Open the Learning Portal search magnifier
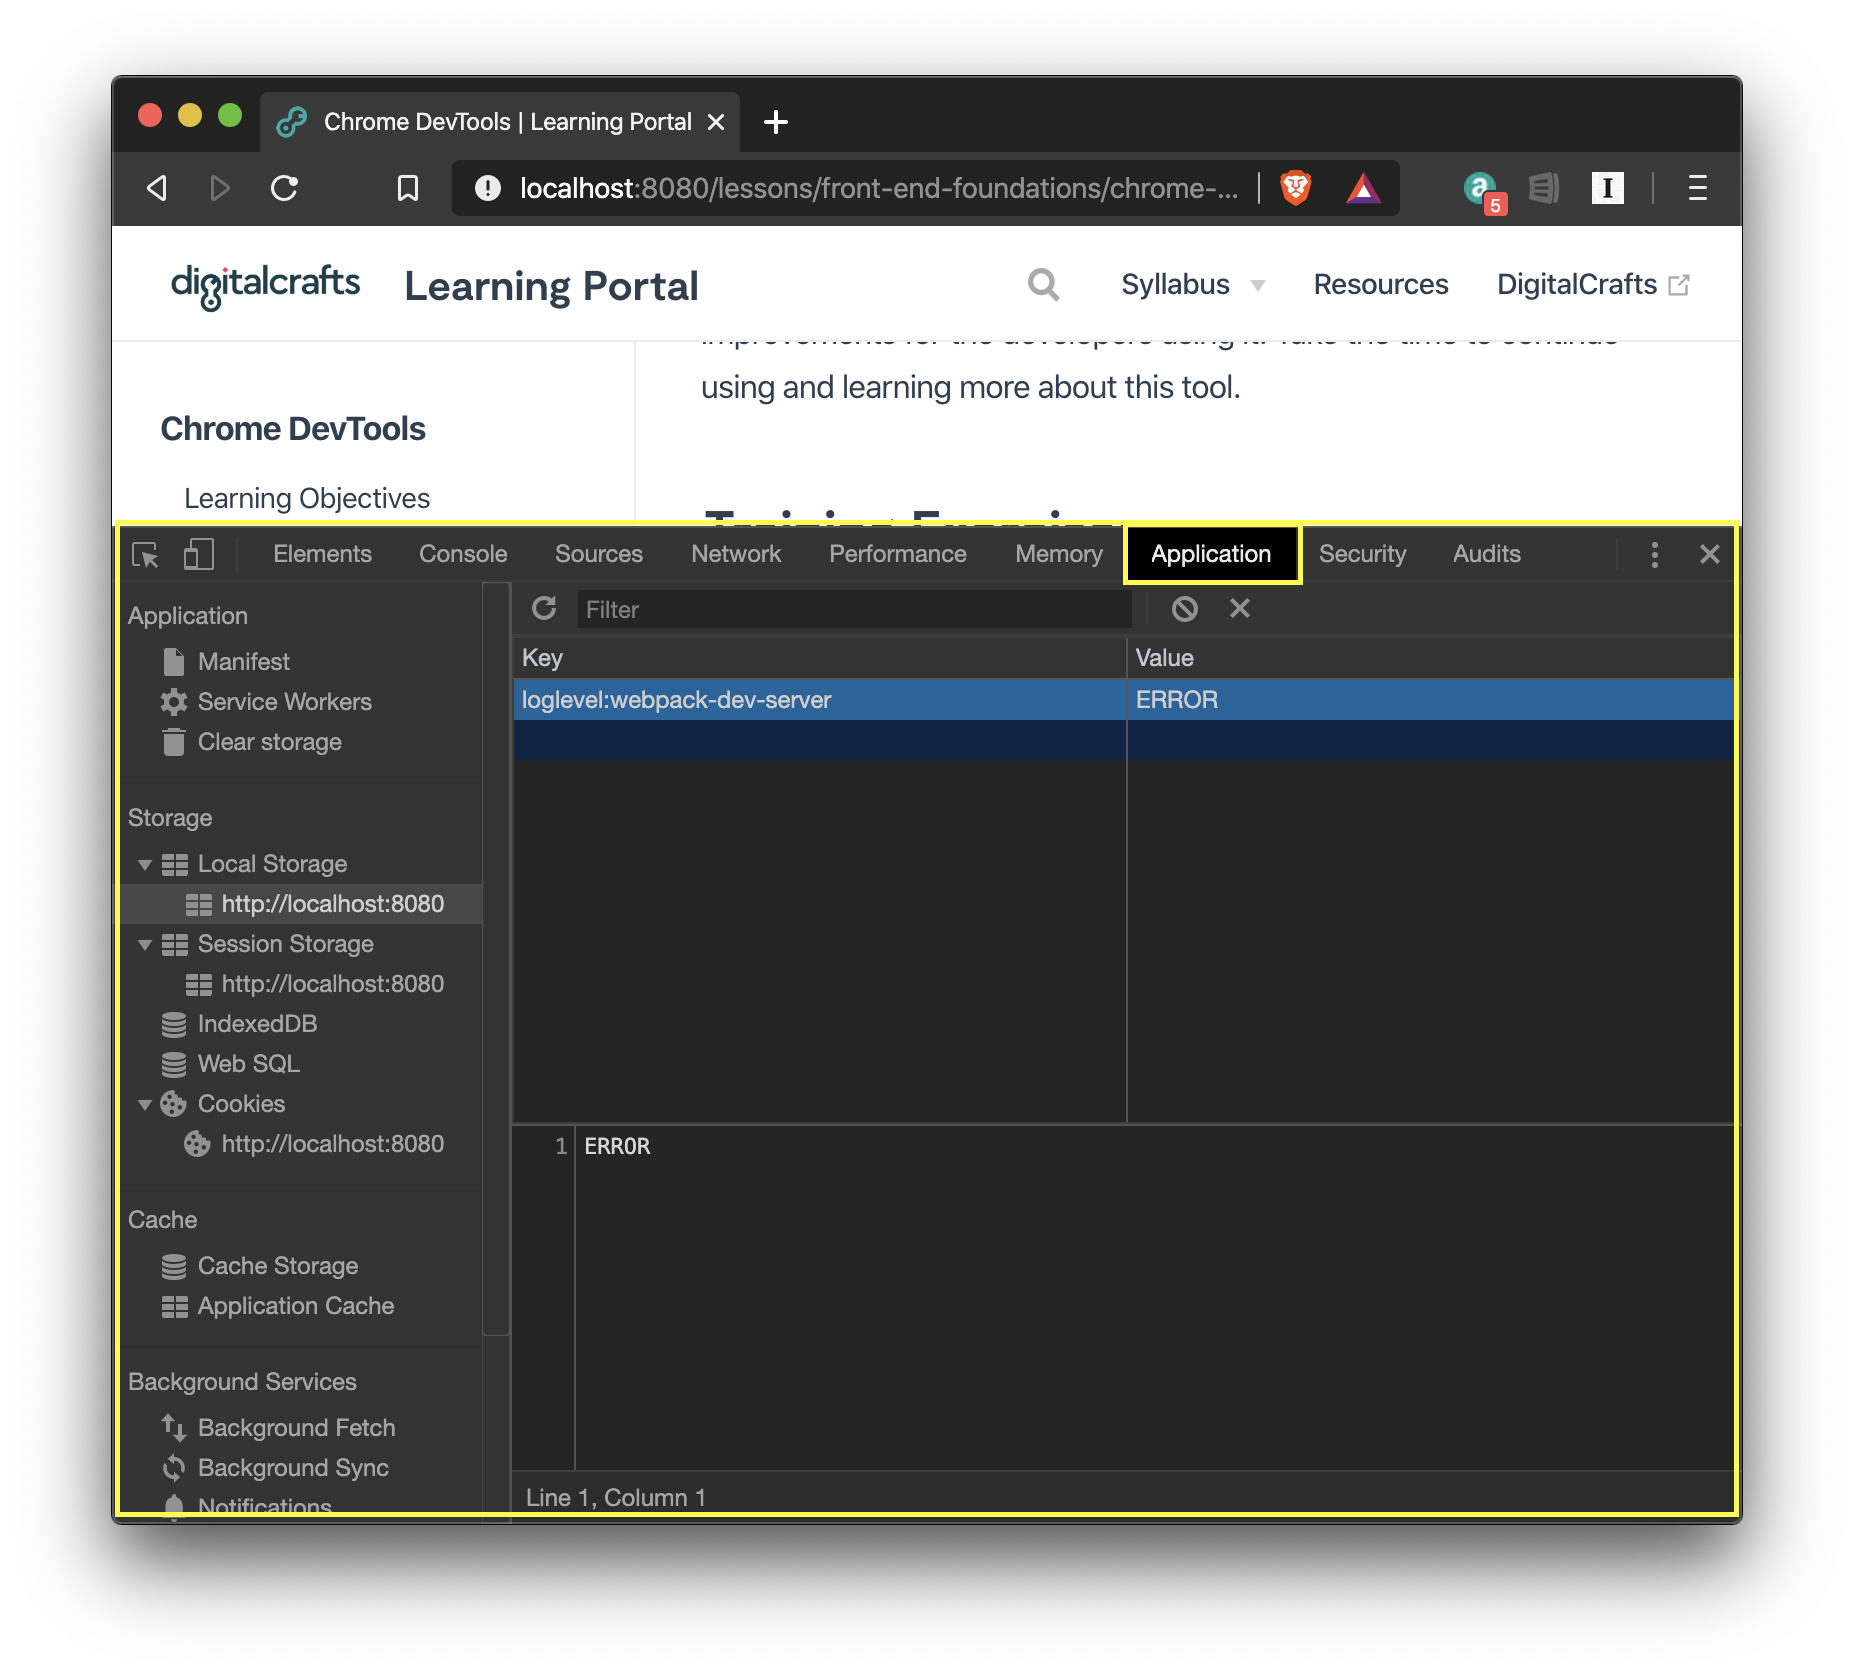 pyautogui.click(x=1043, y=284)
